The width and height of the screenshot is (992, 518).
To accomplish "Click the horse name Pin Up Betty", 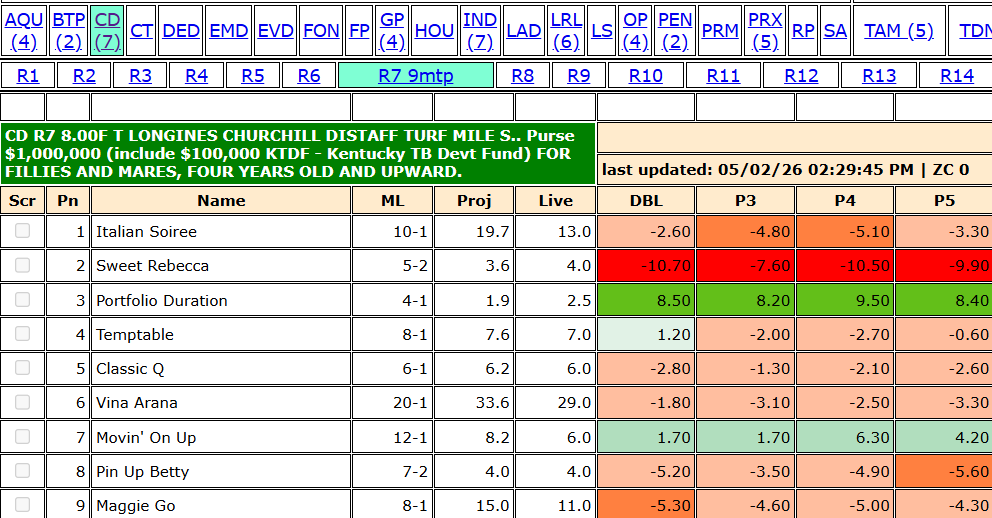I will click(x=142, y=472).
